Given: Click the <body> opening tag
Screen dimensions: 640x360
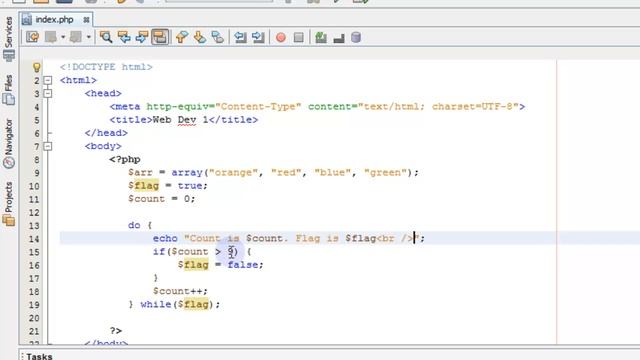Looking at the screenshot, I should tap(103, 146).
